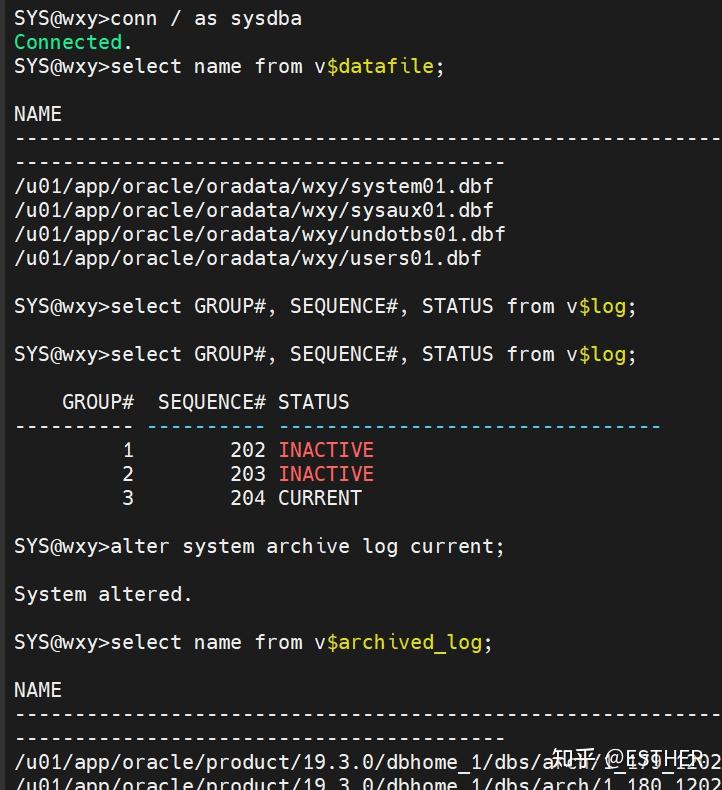Click the GROUP# column header
Image resolution: width=722 pixels, height=790 pixels.
click(98, 402)
